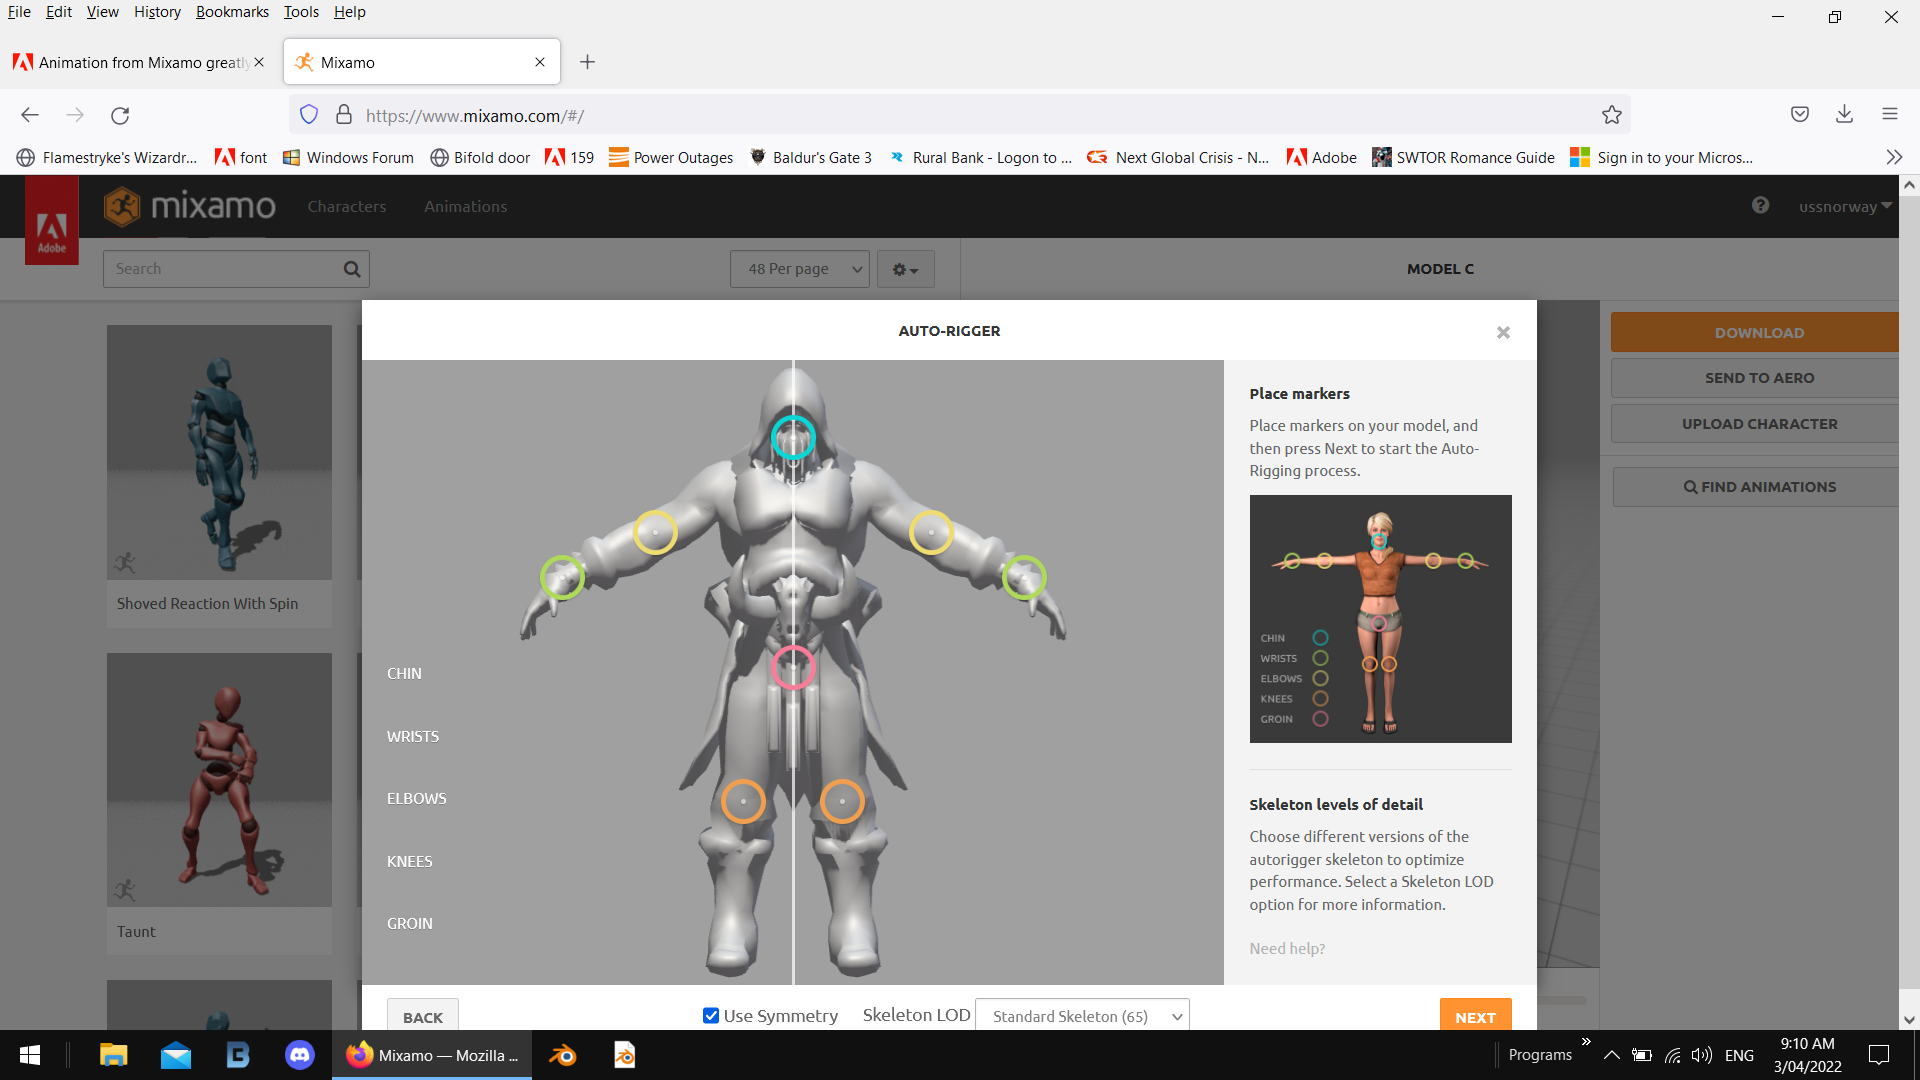Expand the ussnorway account dropdown
The image size is (1920, 1080).
pyautogui.click(x=1843, y=206)
